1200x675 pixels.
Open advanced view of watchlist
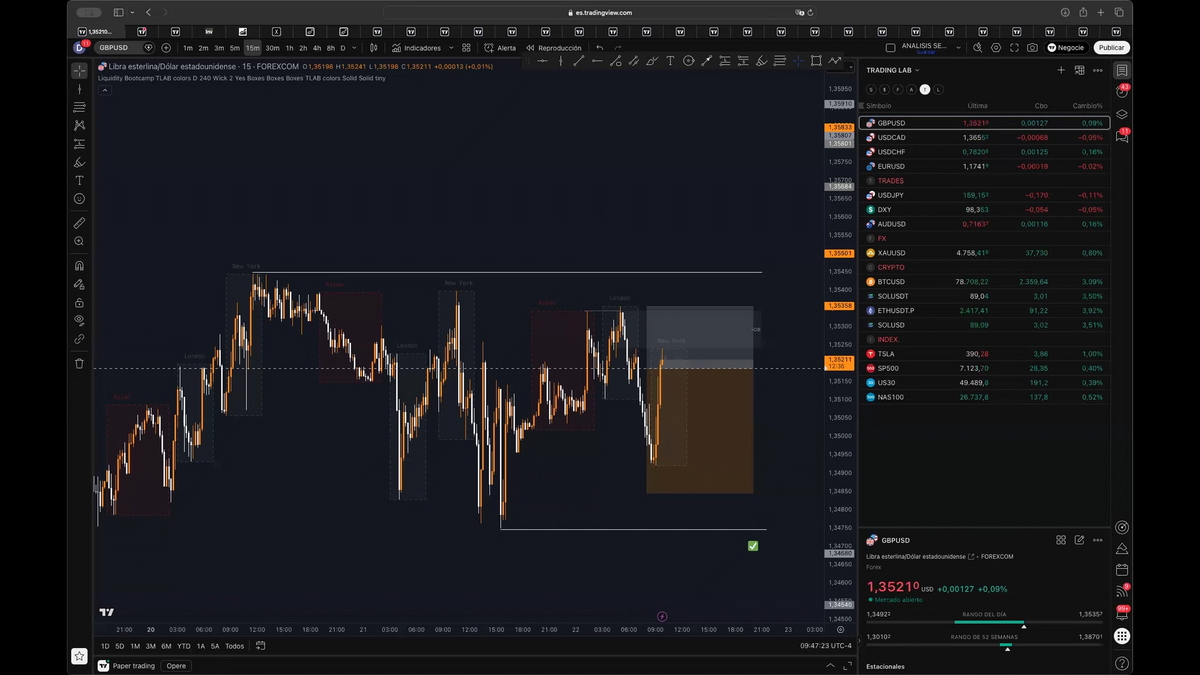pyautogui.click(x=1079, y=70)
